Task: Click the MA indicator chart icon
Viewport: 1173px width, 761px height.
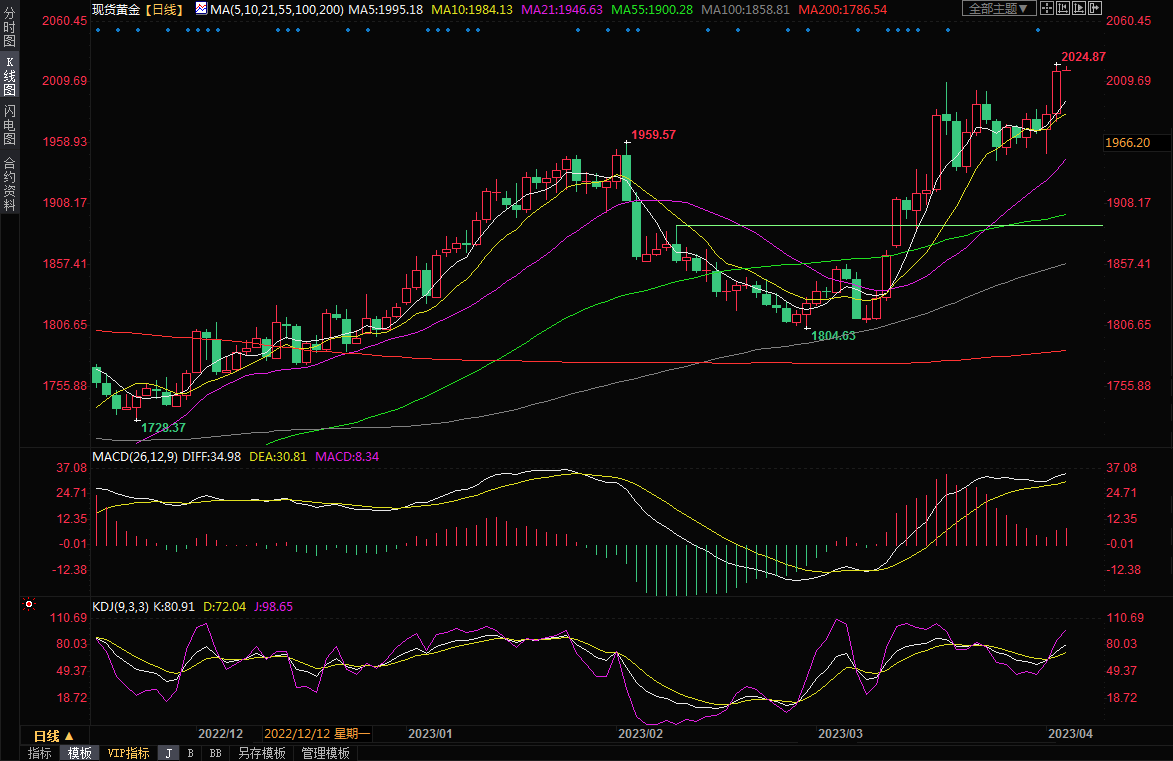Action: click(201, 9)
